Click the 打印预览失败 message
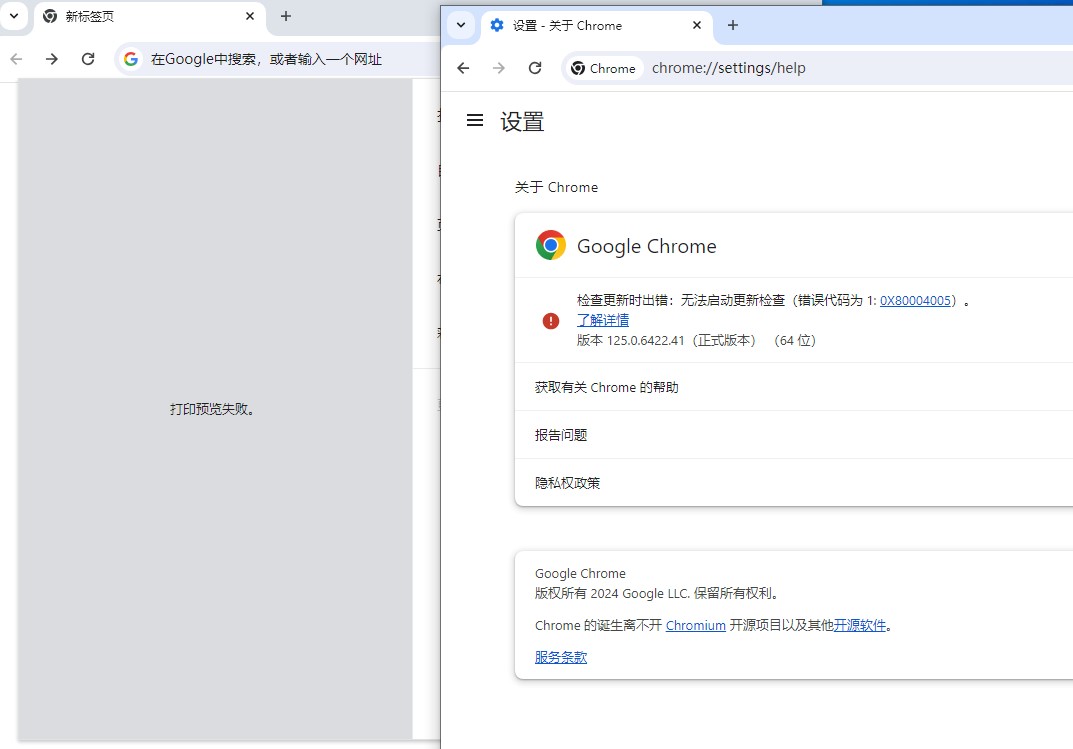1073x749 pixels. [x=214, y=409]
